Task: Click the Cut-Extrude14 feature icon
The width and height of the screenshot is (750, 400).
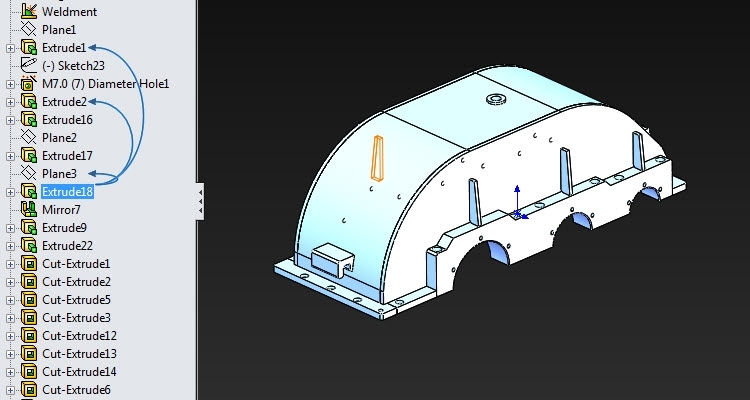Action: tap(29, 372)
